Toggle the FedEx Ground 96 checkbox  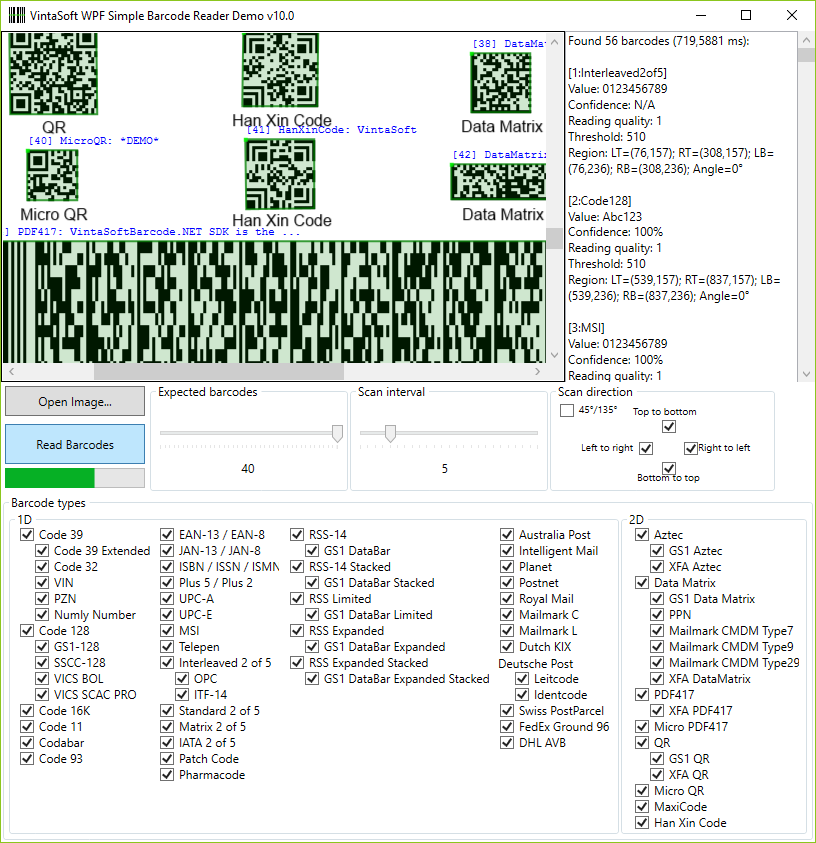[506, 726]
